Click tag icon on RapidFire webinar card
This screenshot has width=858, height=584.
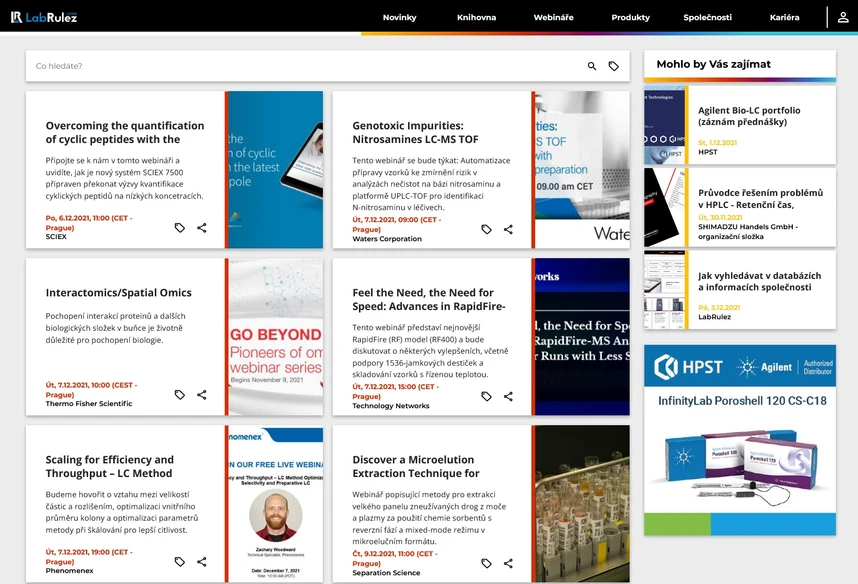(486, 396)
